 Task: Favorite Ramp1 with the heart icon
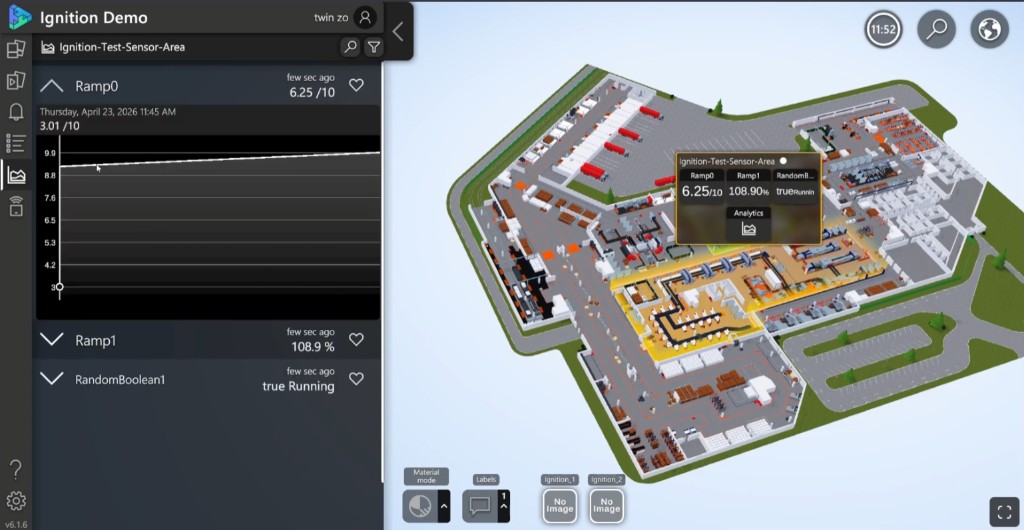(x=356, y=339)
